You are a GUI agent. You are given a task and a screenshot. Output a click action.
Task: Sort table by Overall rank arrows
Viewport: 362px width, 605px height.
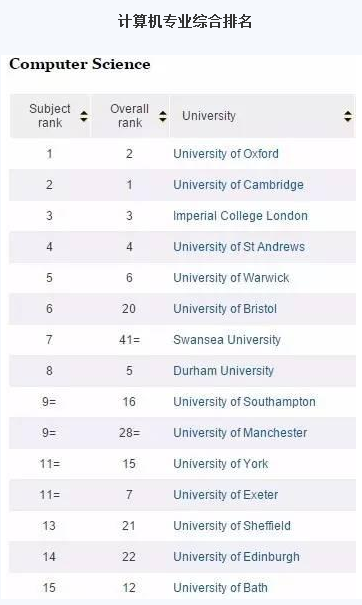(163, 116)
